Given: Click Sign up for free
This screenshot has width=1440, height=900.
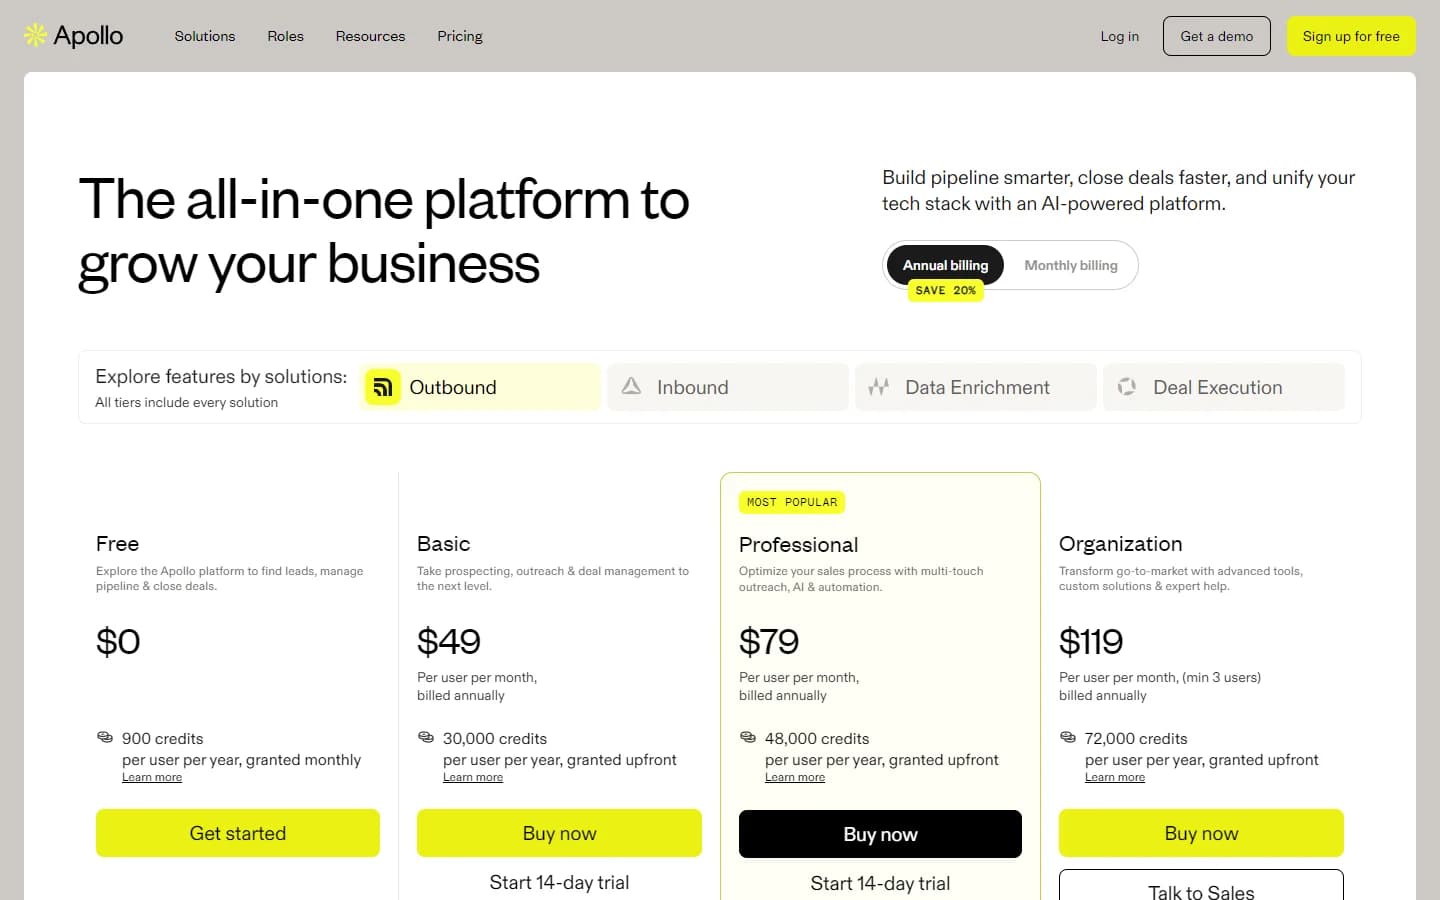Looking at the screenshot, I should pyautogui.click(x=1351, y=35).
